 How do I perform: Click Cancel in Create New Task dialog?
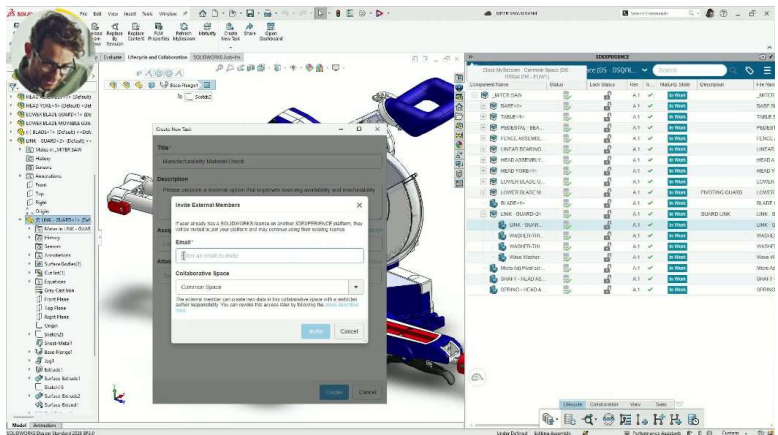(x=367, y=392)
